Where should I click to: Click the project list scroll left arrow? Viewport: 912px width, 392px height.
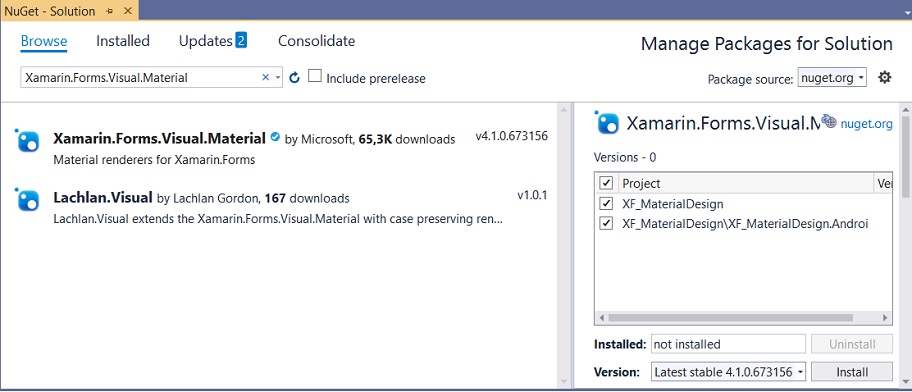click(x=601, y=318)
